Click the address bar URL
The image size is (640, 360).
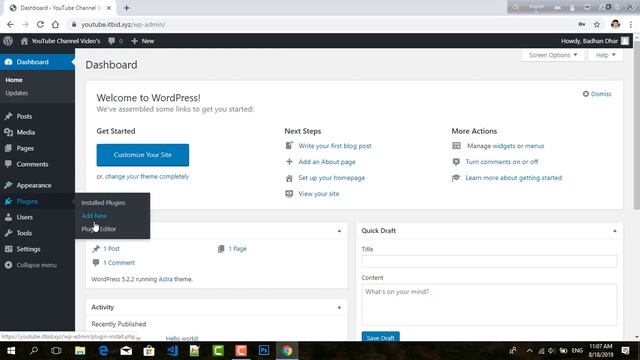coord(123,24)
